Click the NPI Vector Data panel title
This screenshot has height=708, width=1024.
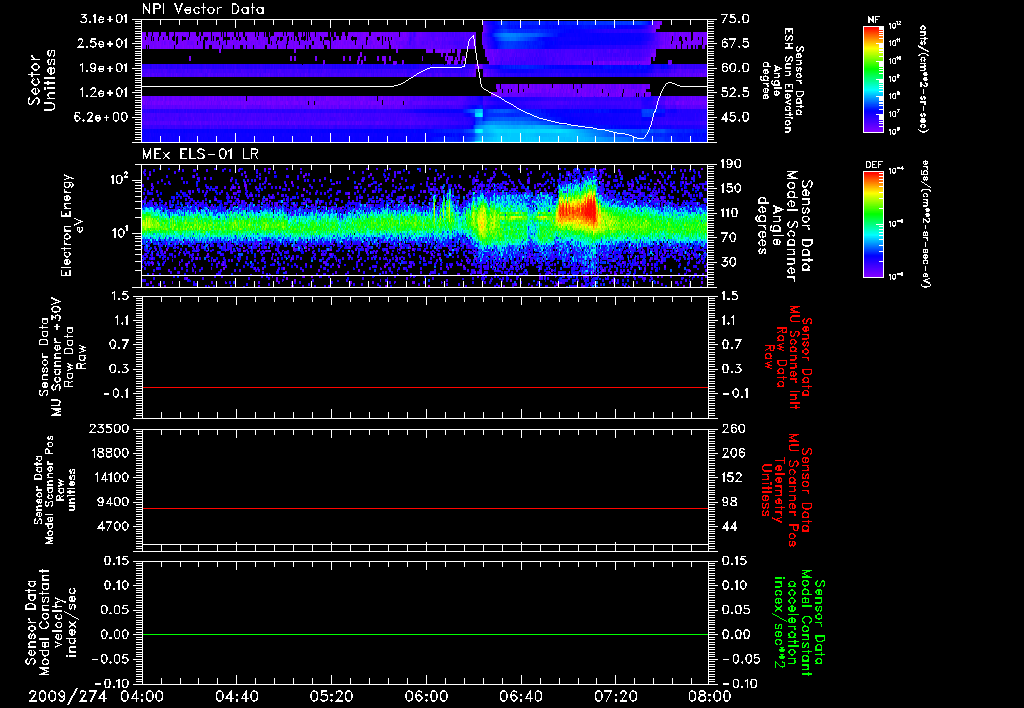pyautogui.click(x=203, y=9)
